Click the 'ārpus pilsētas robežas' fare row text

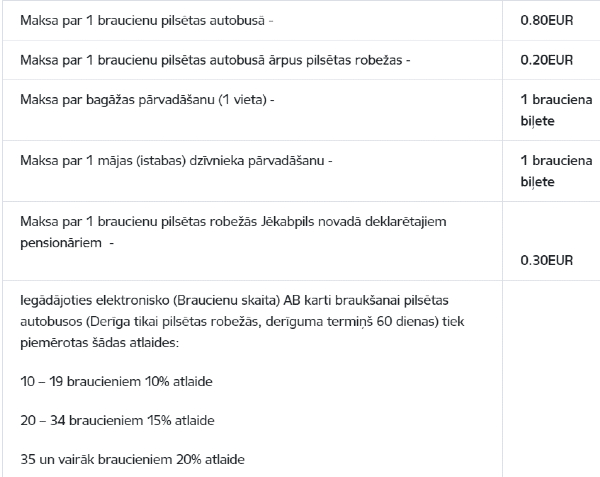pyautogui.click(x=335, y=60)
